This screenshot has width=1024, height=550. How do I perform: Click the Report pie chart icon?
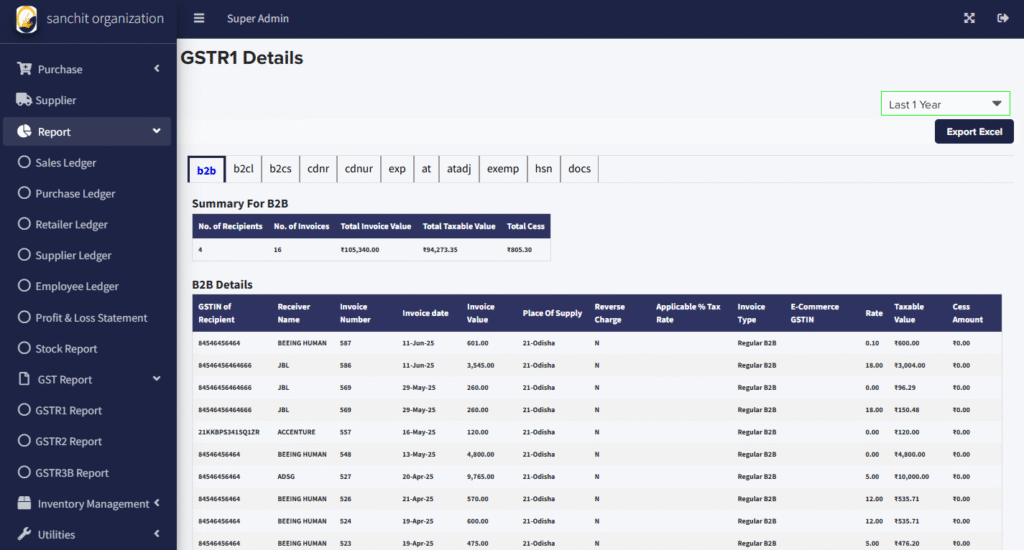pyautogui.click(x=24, y=131)
